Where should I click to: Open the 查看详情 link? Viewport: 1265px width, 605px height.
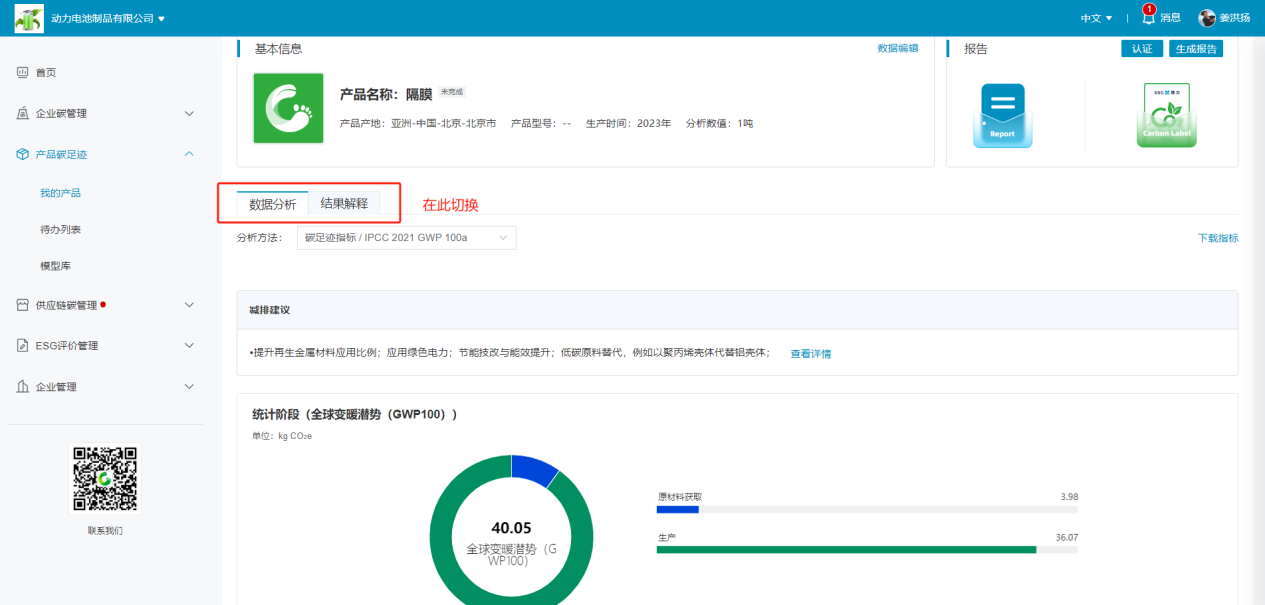[x=810, y=353]
